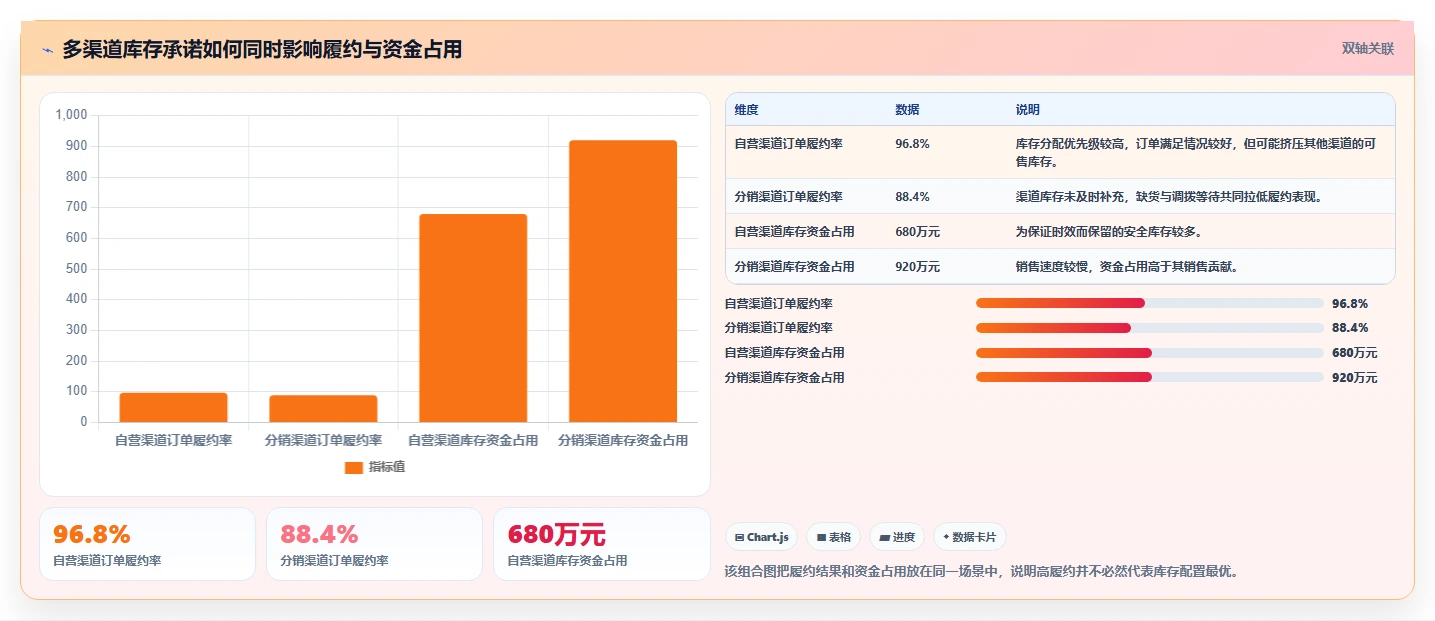This screenshot has height=621, width=1435.
Task: Select the 进度 tag chip
Action: pyautogui.click(x=897, y=537)
